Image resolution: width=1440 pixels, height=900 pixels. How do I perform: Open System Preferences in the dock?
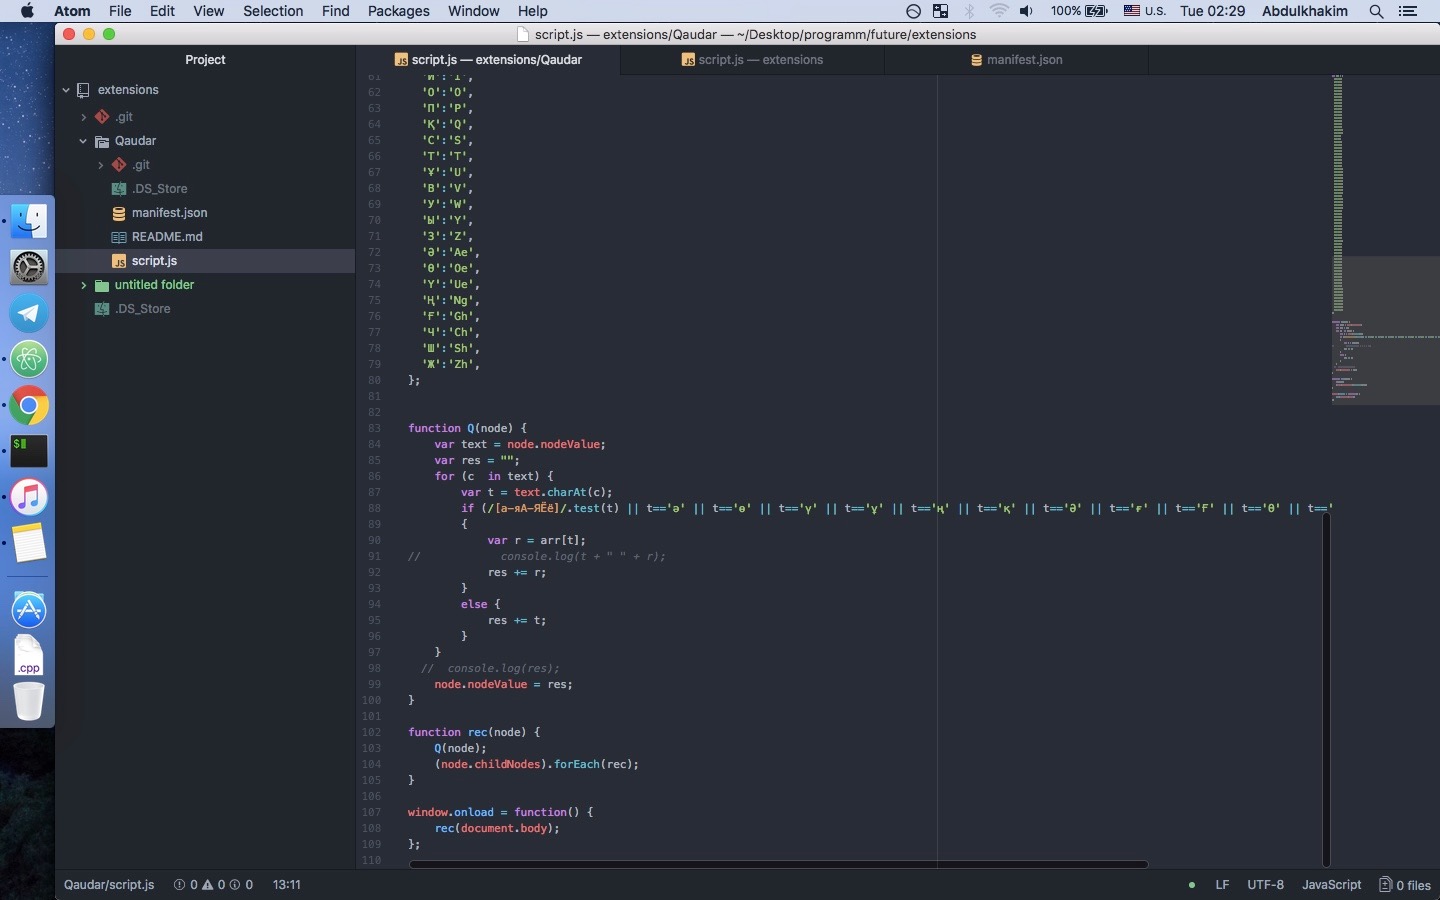[29, 267]
